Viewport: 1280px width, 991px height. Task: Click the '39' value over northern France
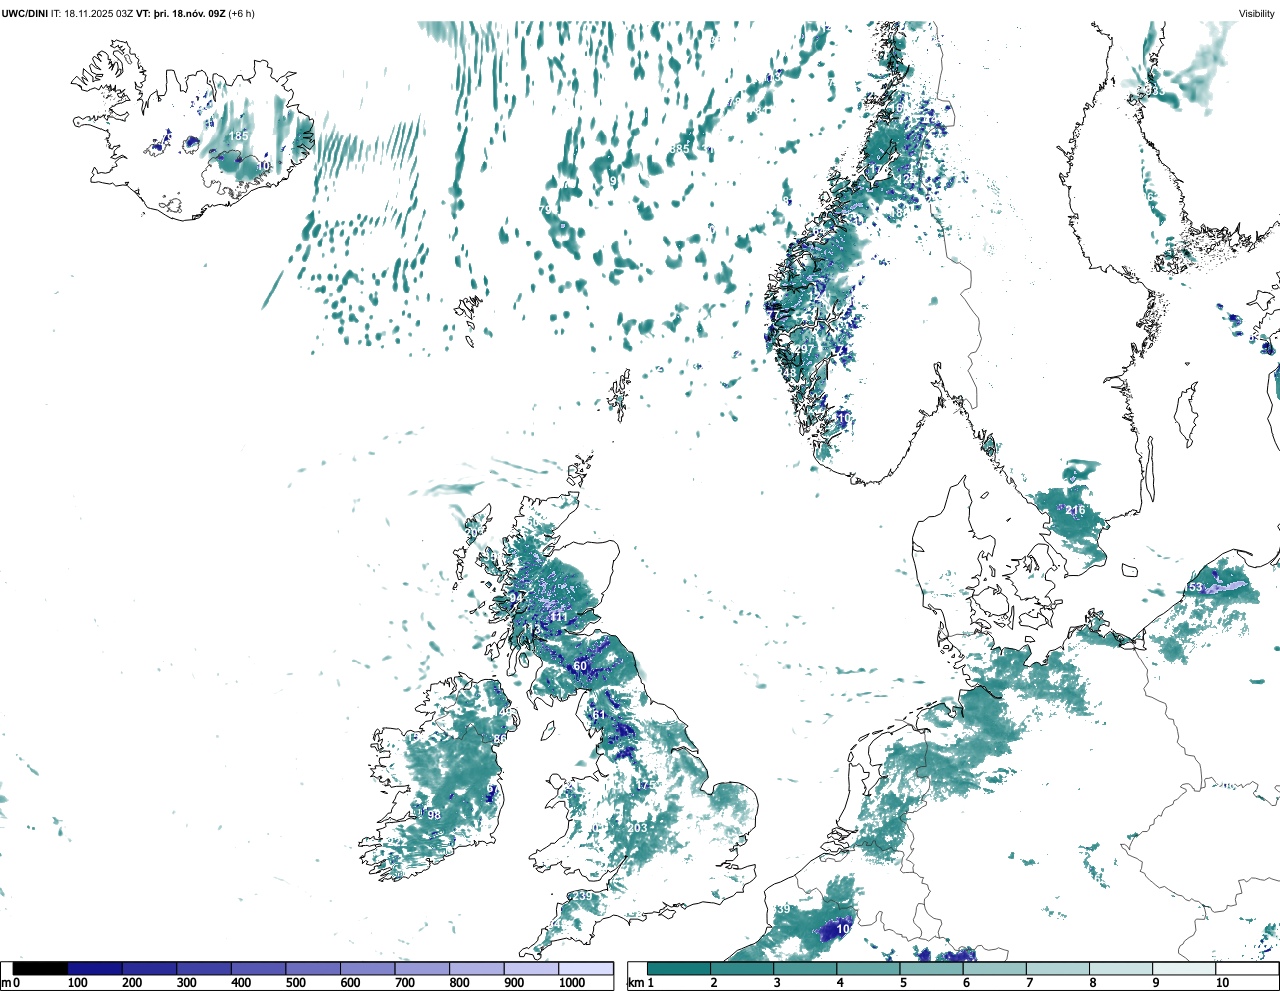pyautogui.click(x=783, y=909)
